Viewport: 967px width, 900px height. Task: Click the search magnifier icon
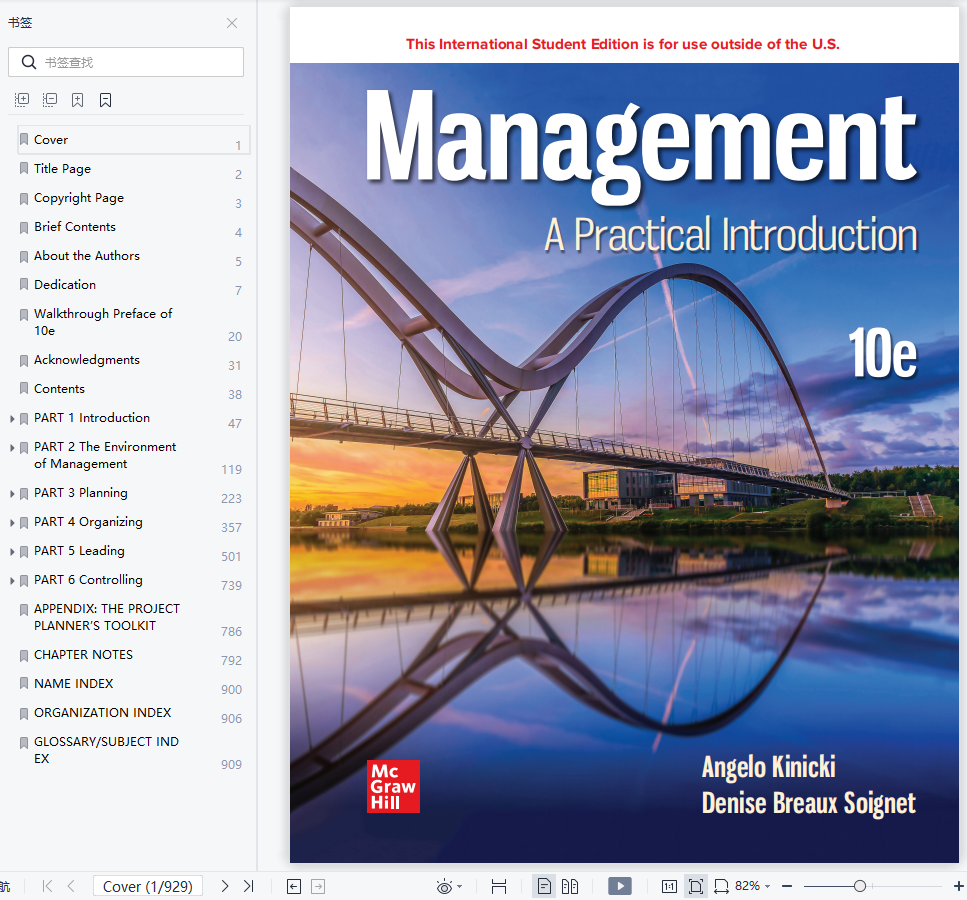28,62
